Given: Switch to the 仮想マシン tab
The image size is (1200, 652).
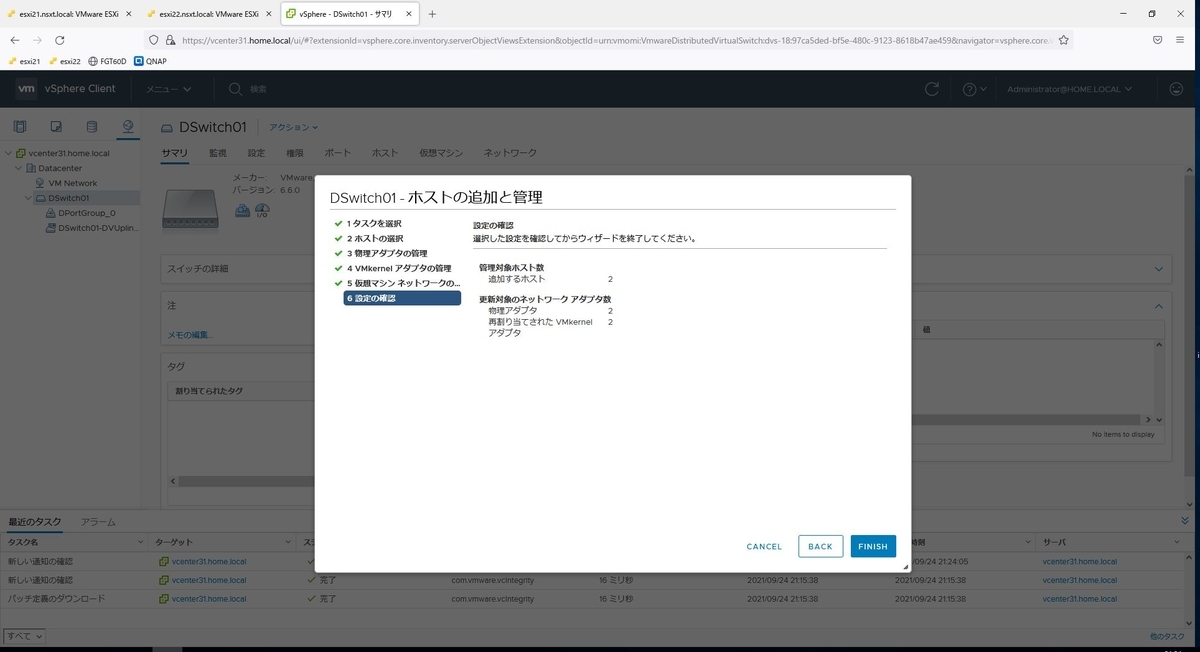Looking at the screenshot, I should tap(441, 153).
